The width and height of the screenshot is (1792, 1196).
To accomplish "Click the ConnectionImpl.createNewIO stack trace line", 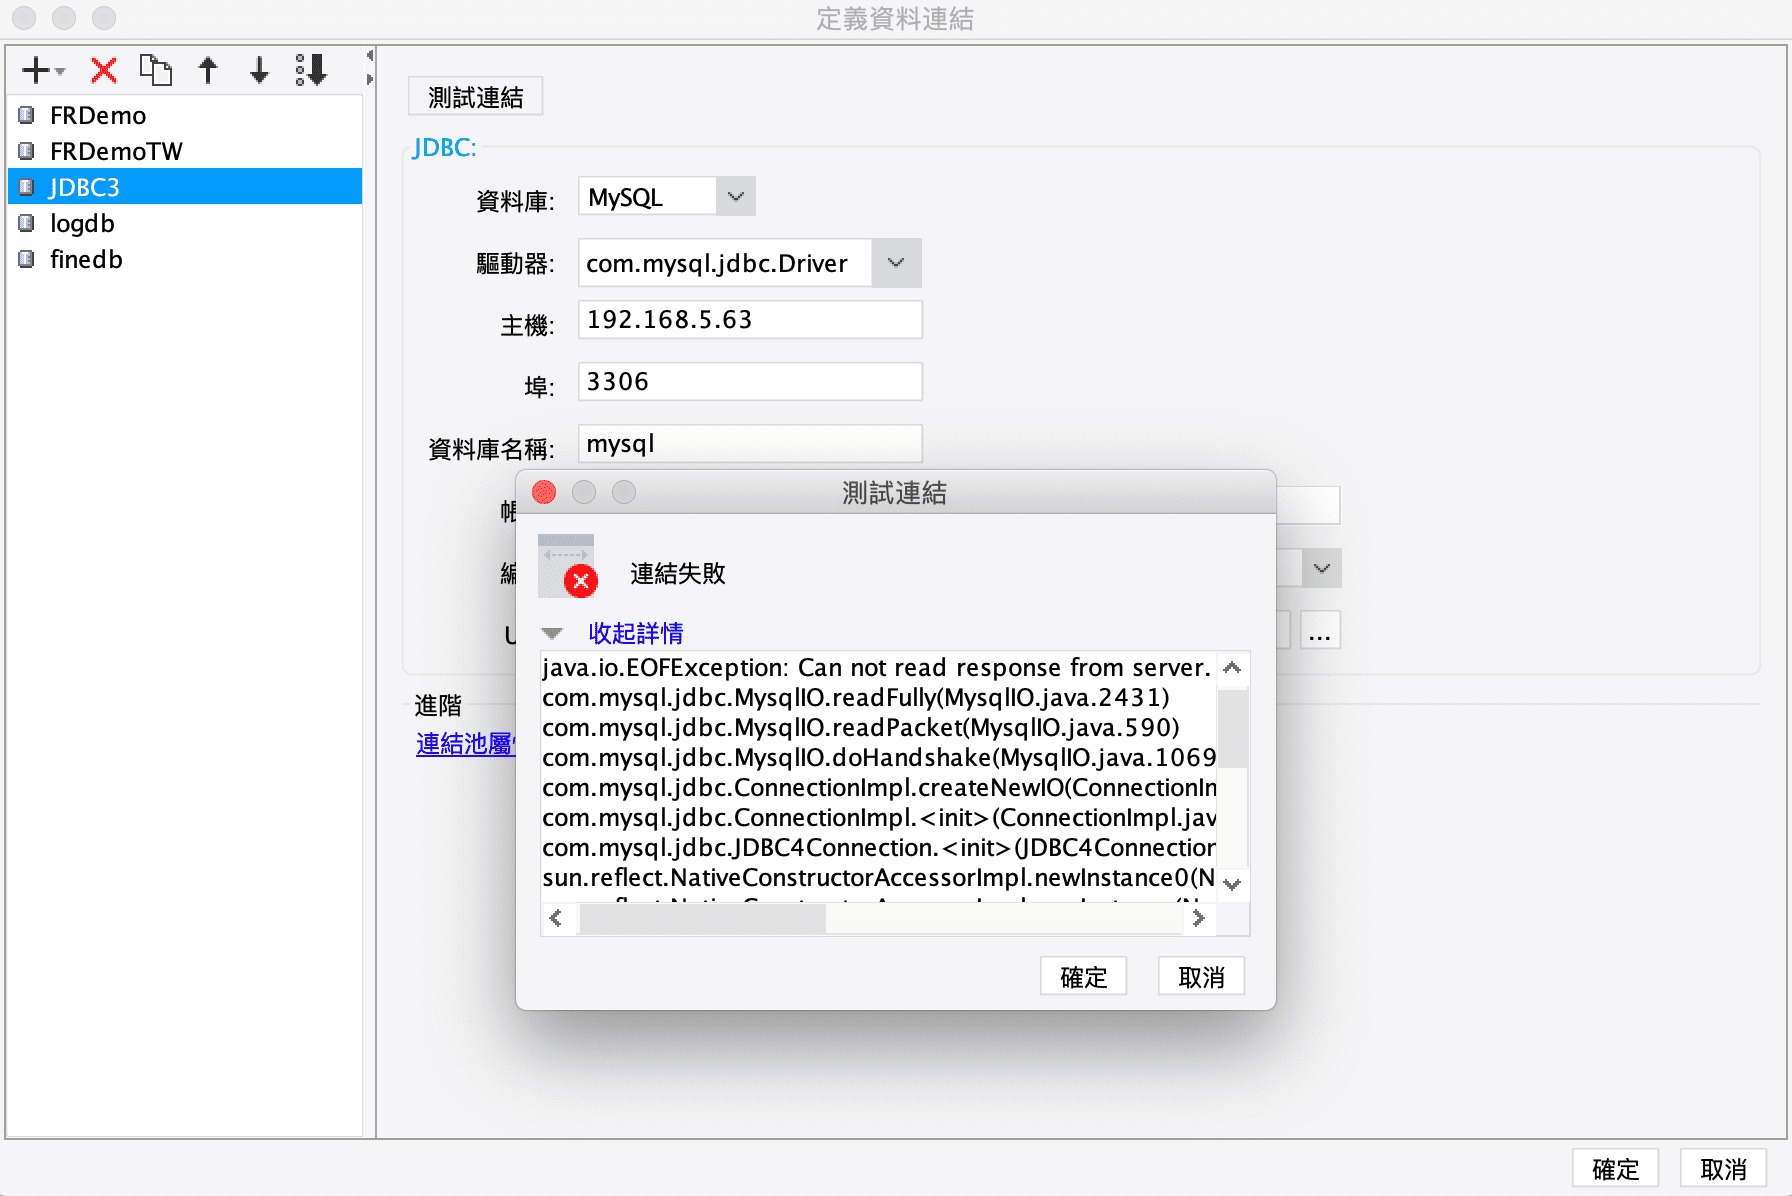I will tap(879, 787).
